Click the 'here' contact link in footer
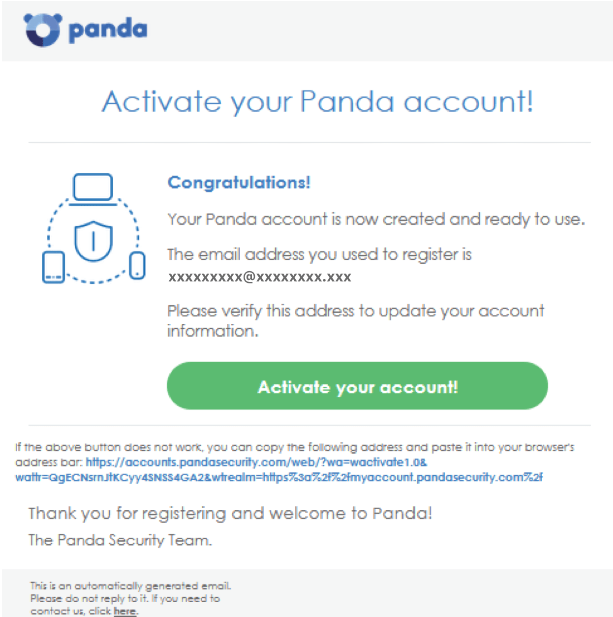 point(125,611)
